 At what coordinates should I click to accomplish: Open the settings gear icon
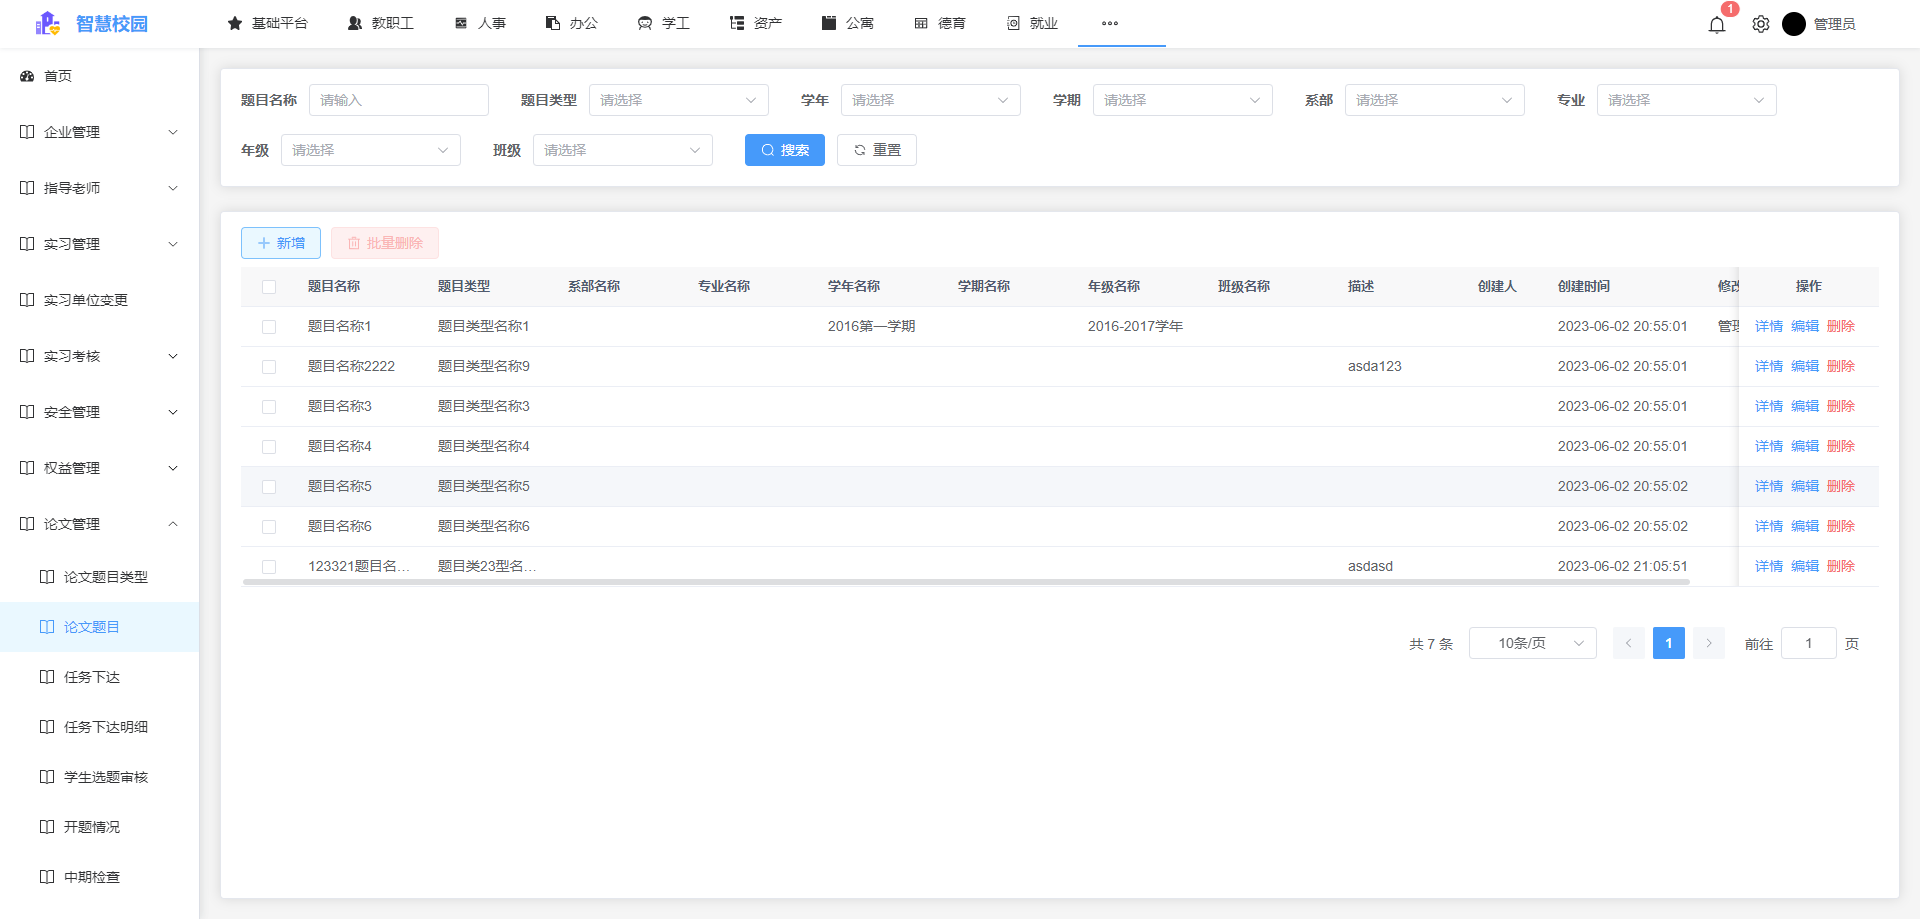[1761, 24]
